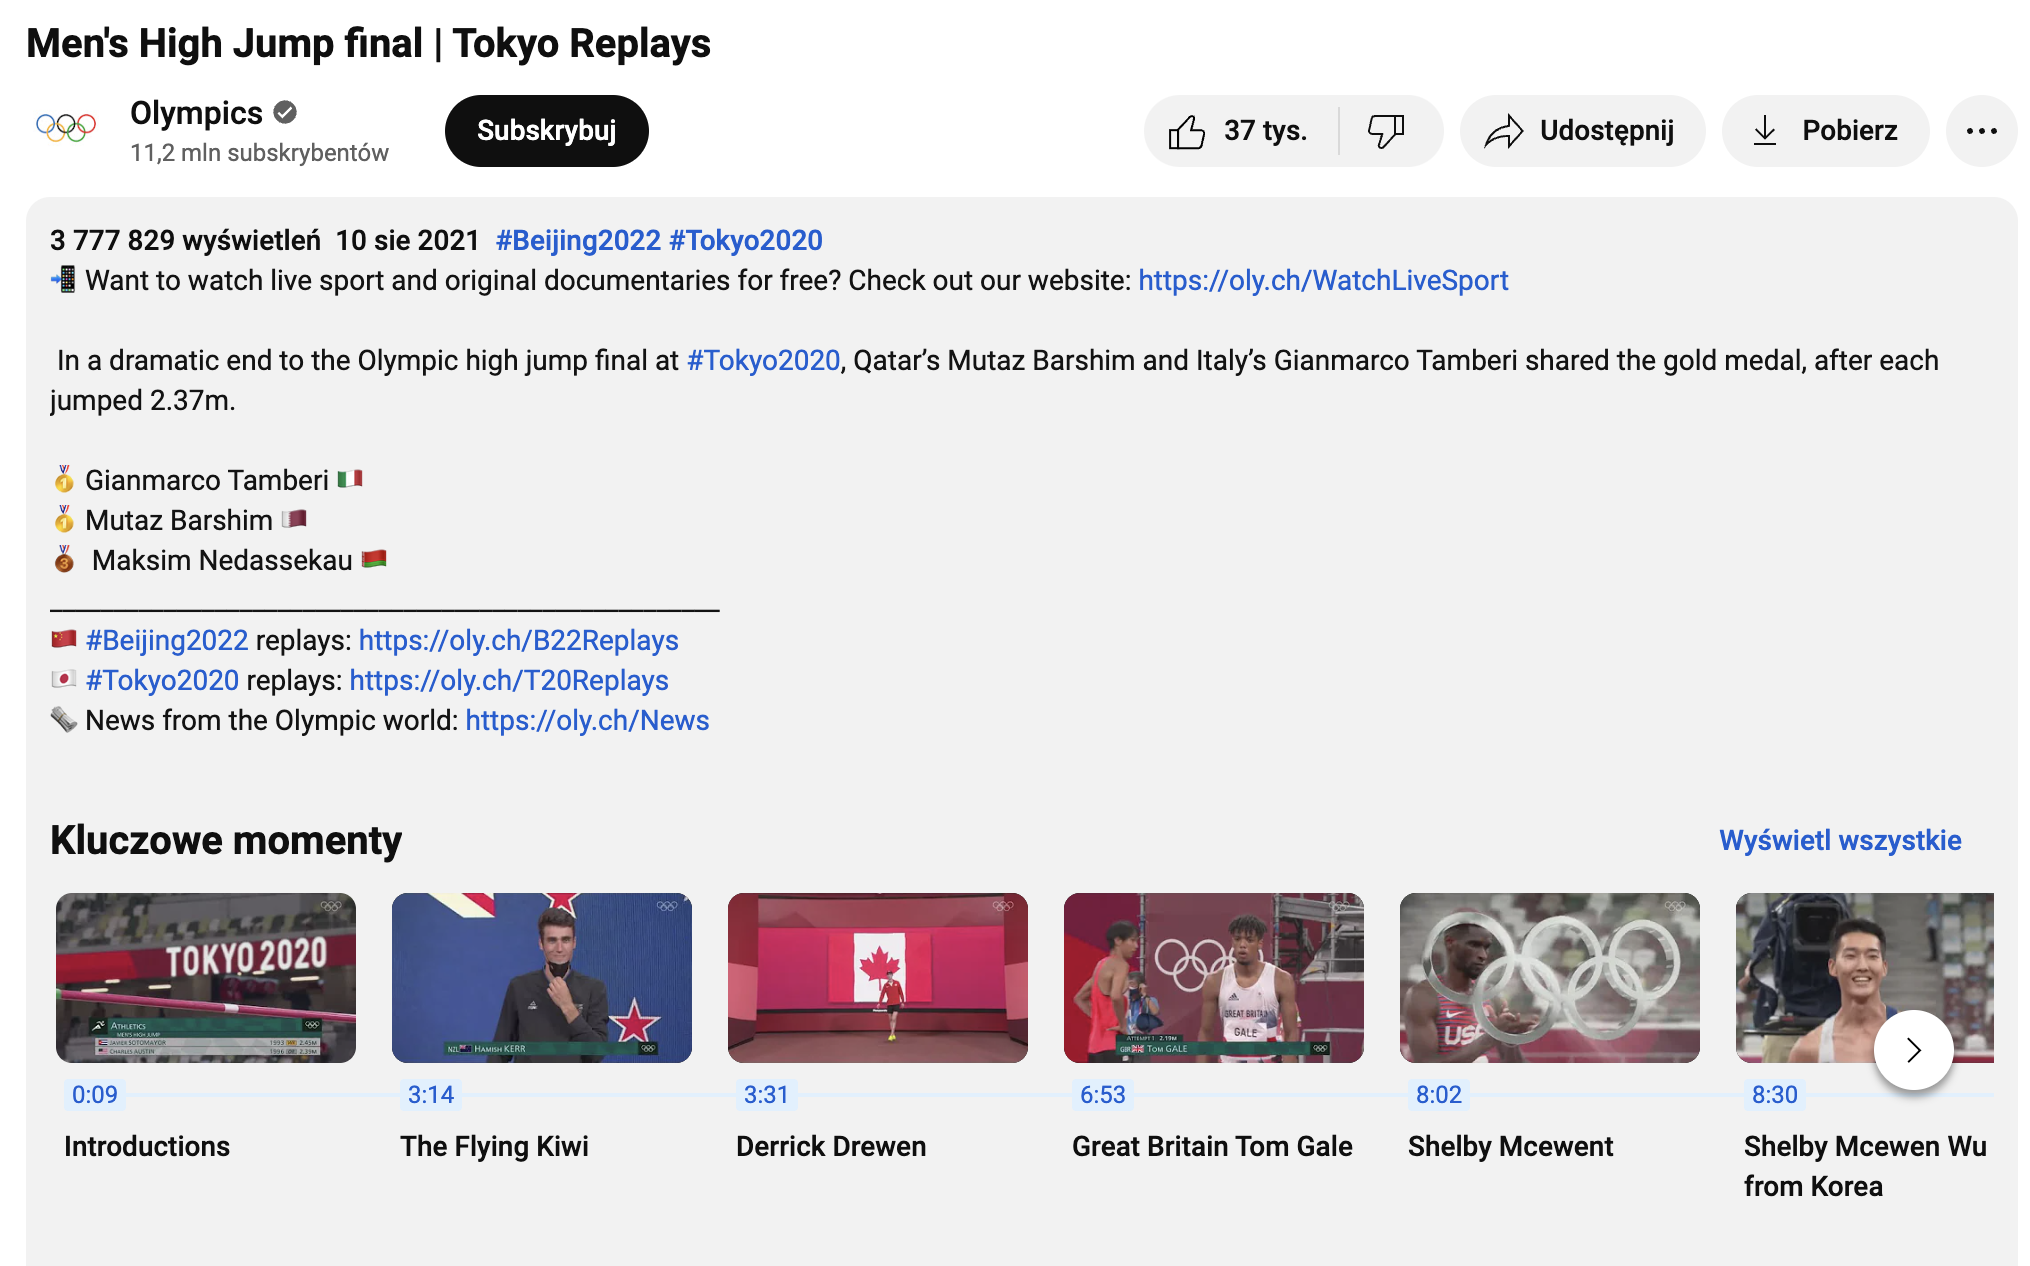This screenshot has height=1266, width=2030.
Task: Expand all key moments via Wyświetl wszystkie
Action: pyautogui.click(x=1840, y=840)
